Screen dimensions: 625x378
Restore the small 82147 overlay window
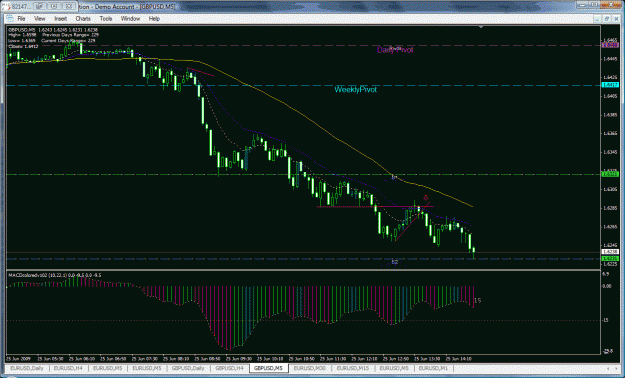(x=40, y=6)
